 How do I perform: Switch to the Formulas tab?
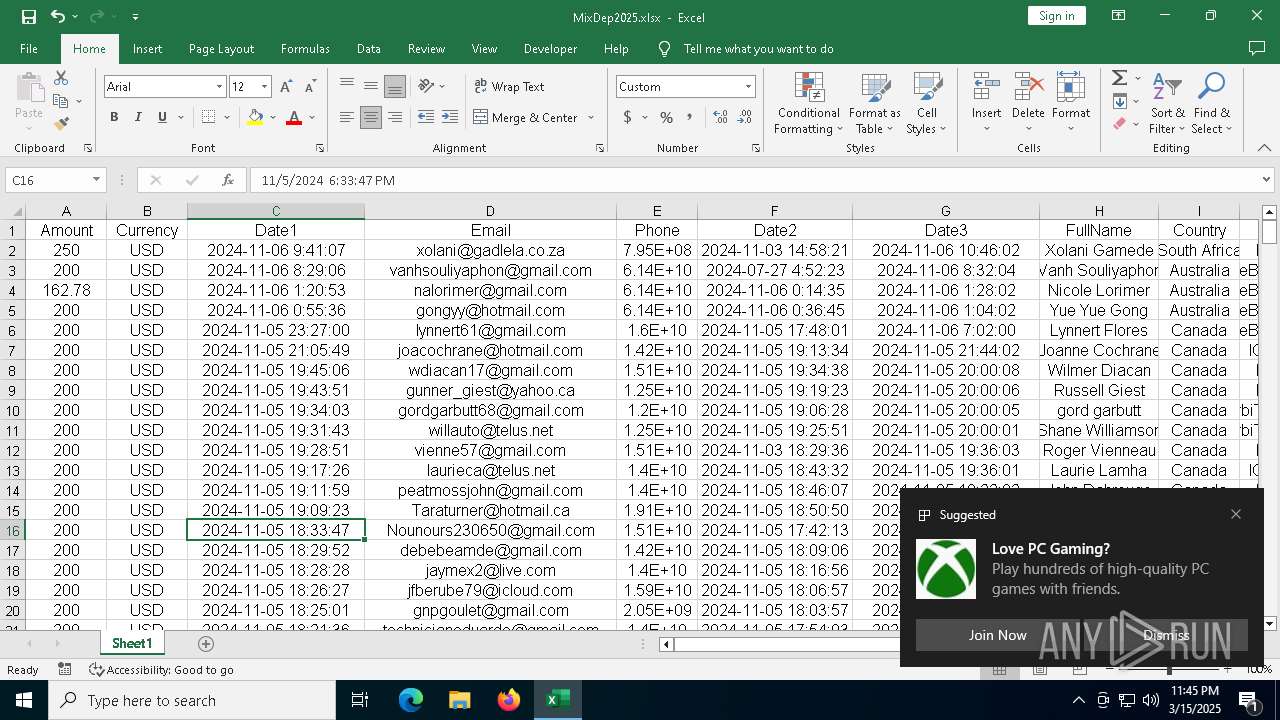click(x=305, y=48)
